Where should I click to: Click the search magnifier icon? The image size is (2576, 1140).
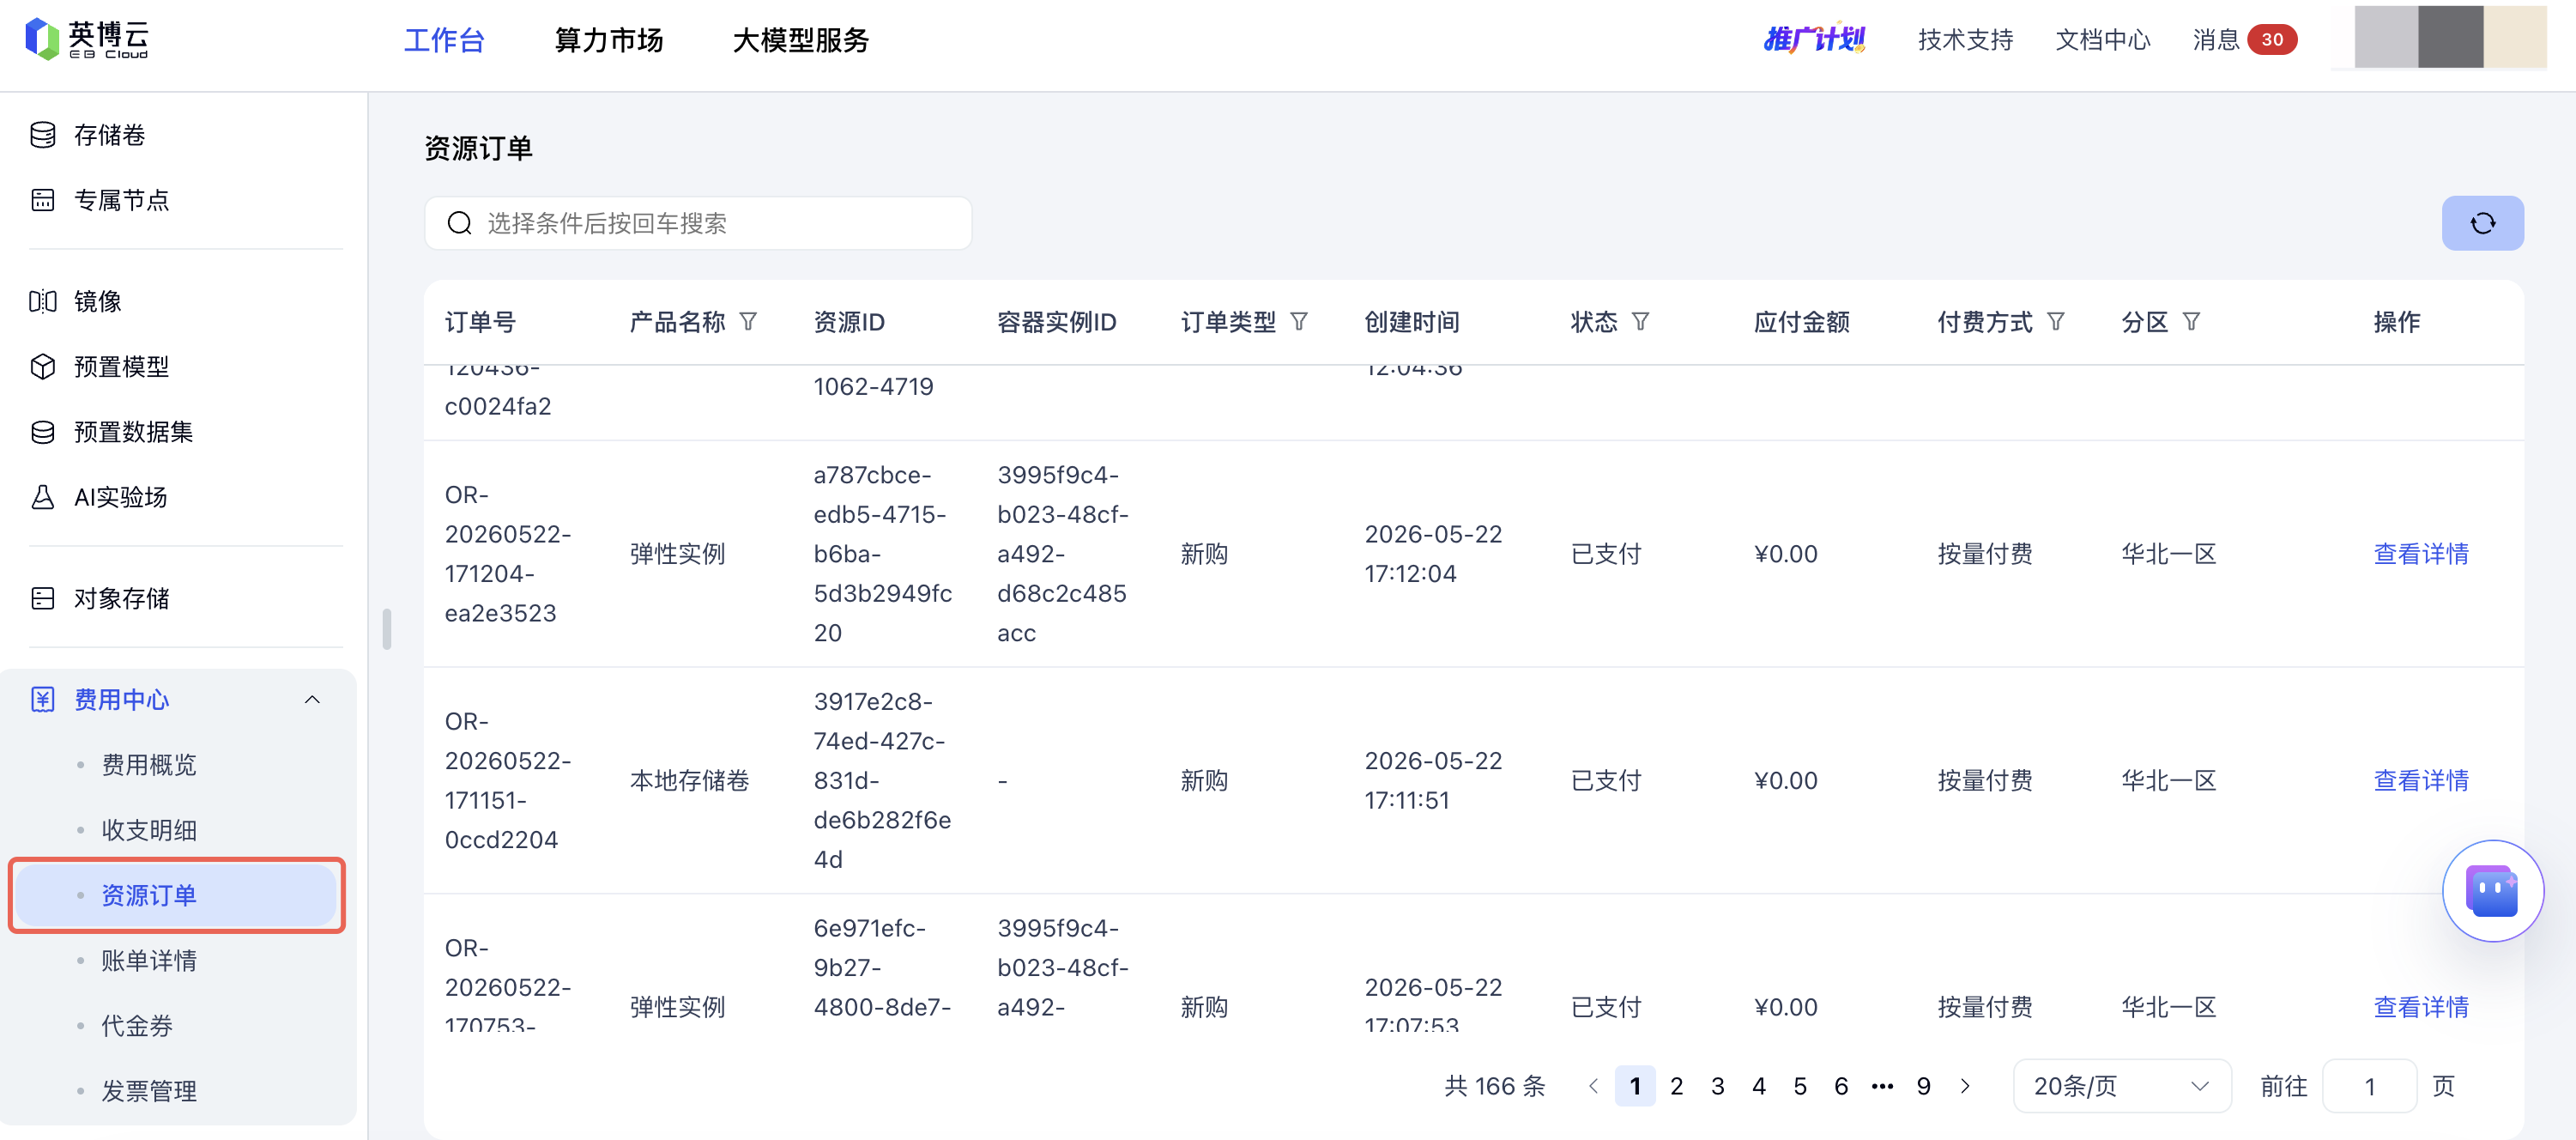click(459, 223)
